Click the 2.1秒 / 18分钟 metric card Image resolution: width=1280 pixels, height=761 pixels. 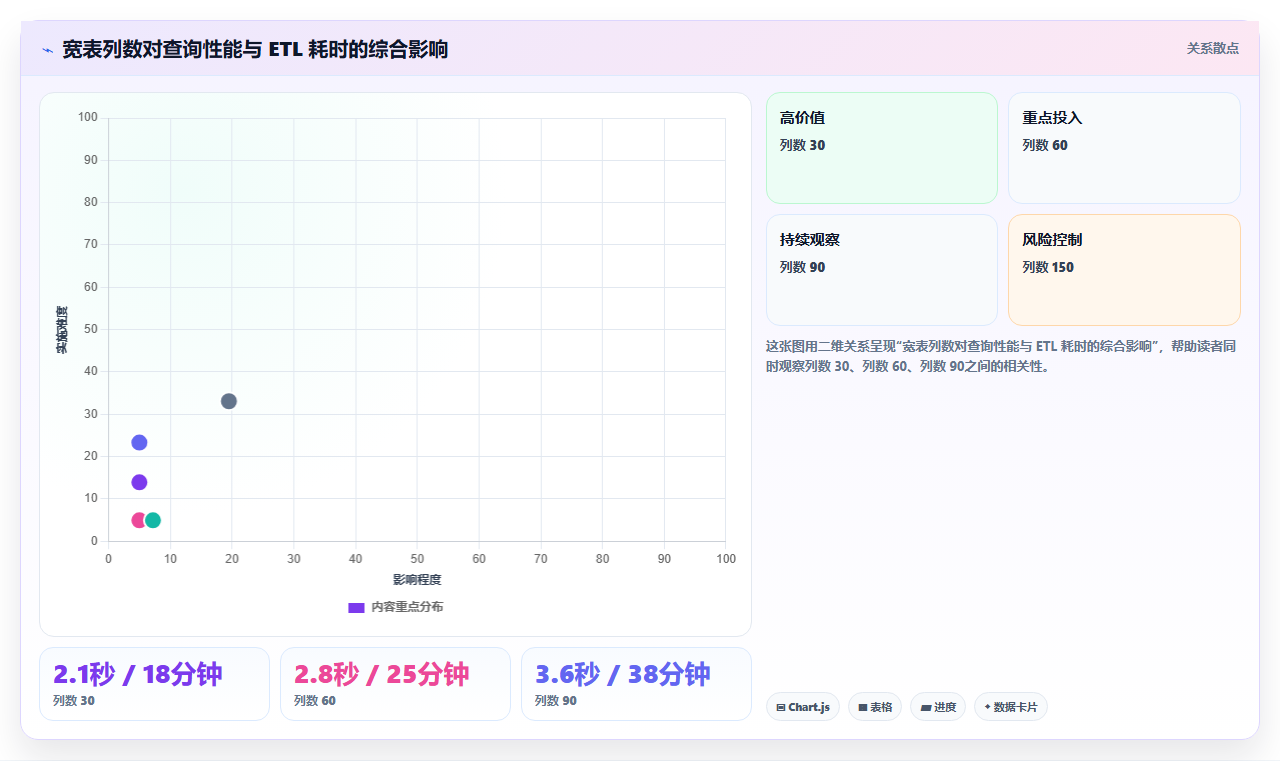click(x=154, y=684)
